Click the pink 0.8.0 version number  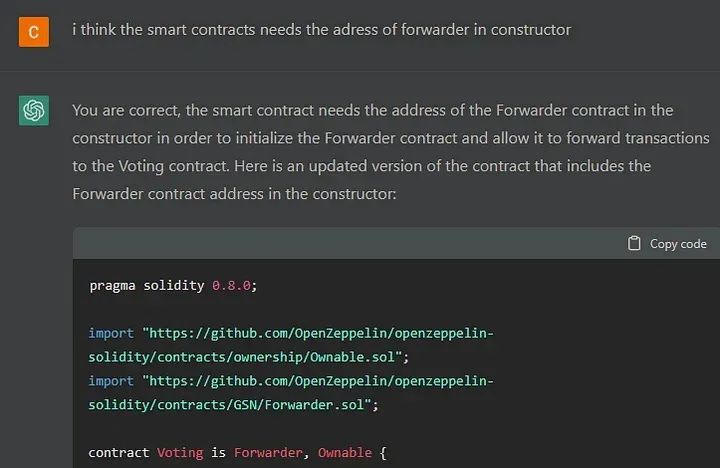click(231, 286)
